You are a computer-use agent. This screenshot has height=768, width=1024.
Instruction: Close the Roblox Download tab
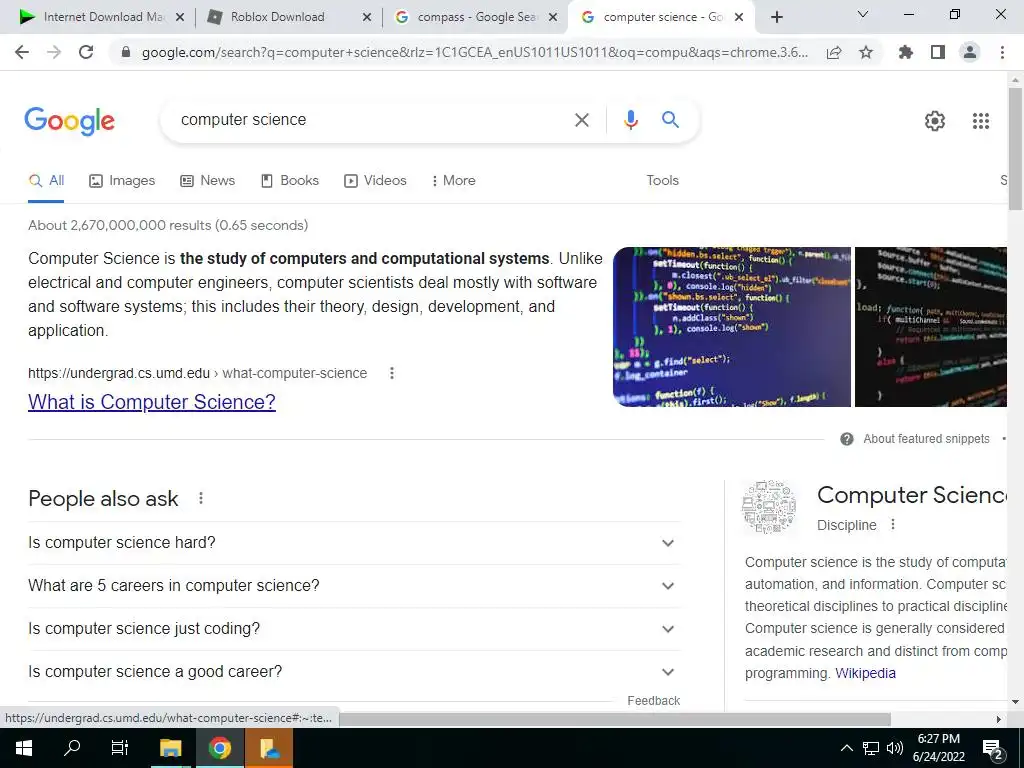(x=367, y=18)
